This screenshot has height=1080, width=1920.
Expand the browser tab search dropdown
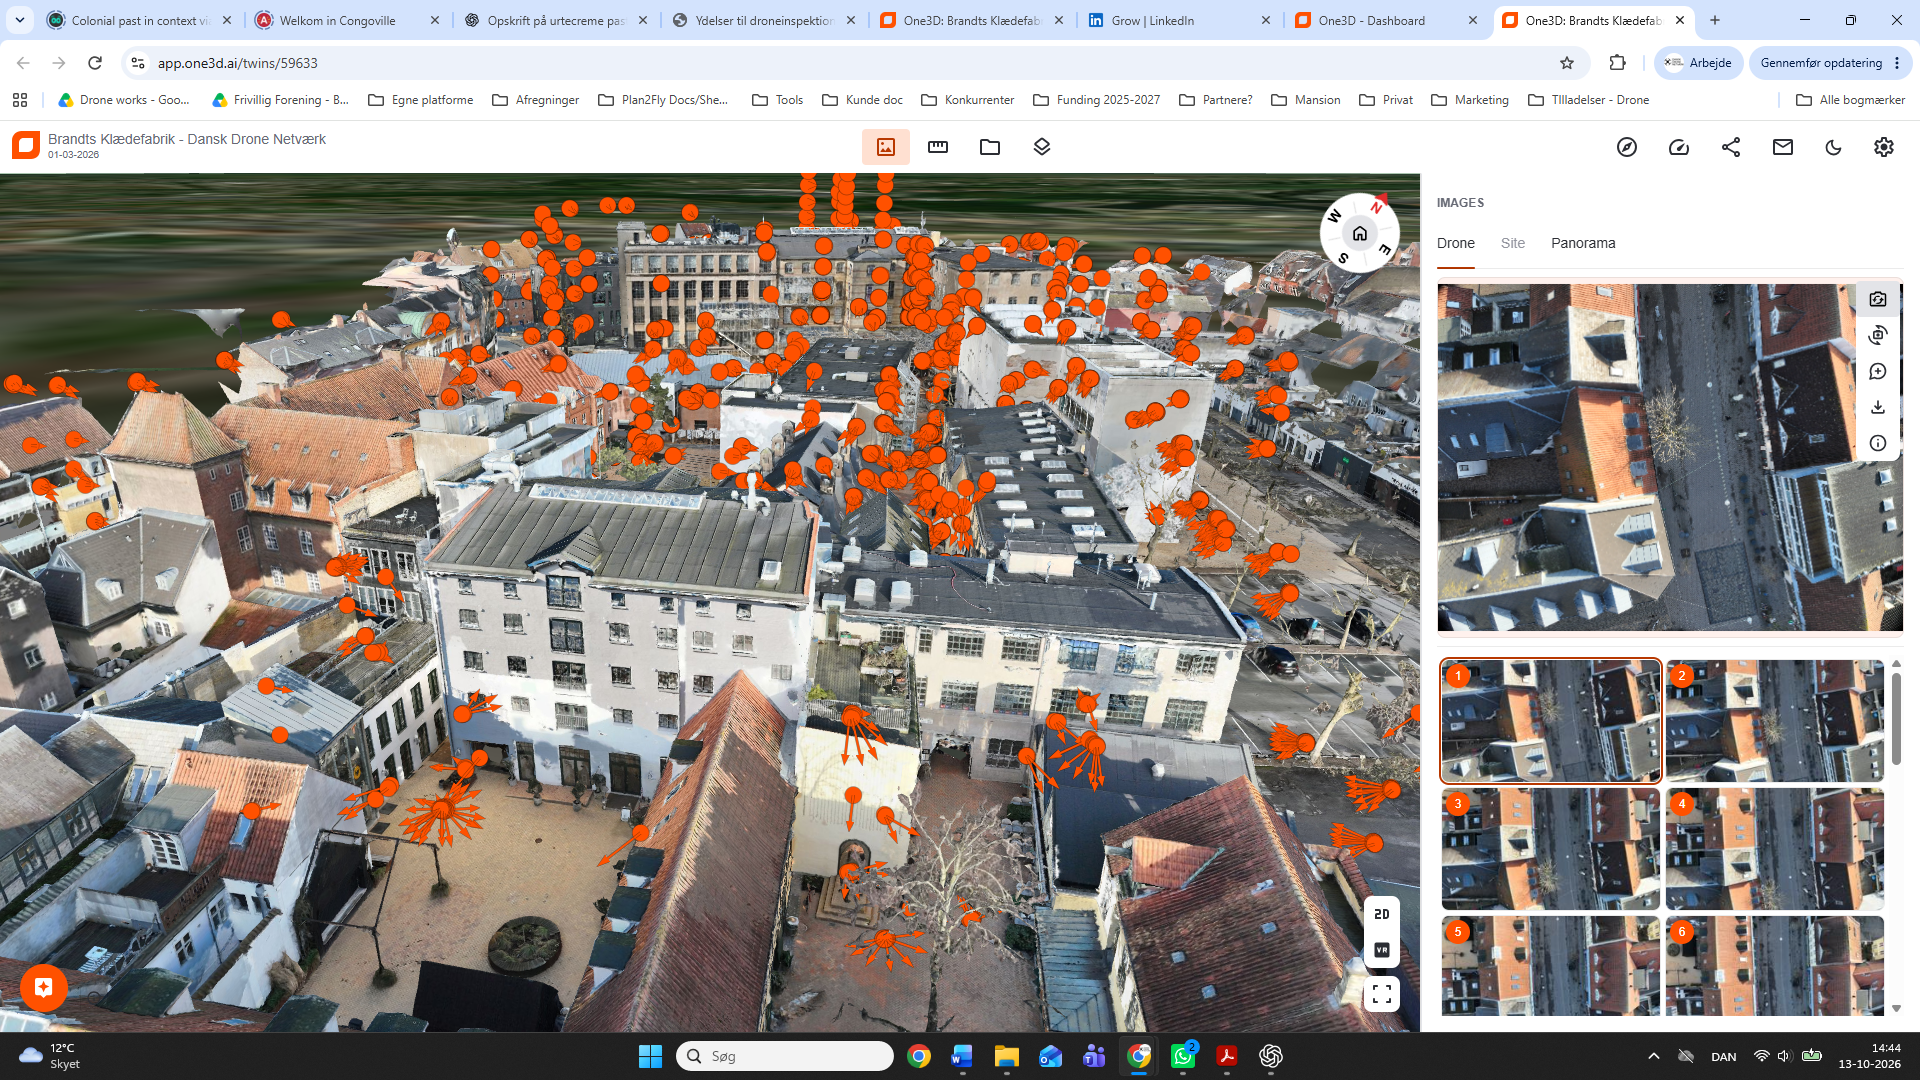point(20,20)
